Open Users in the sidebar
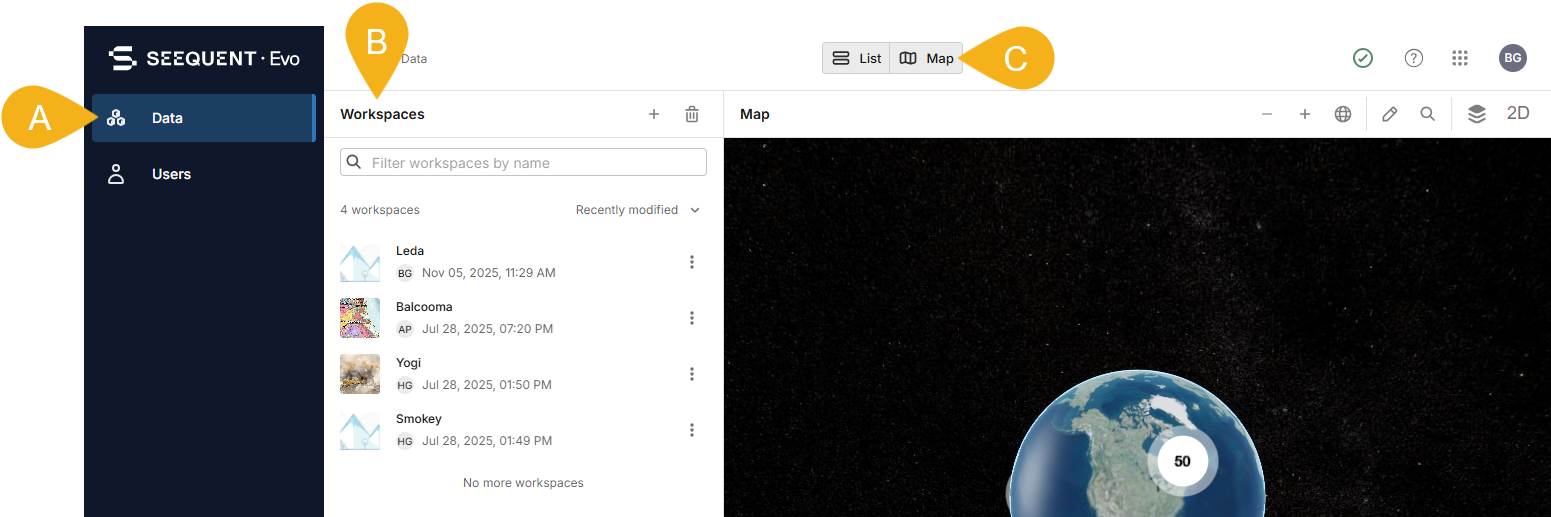The image size is (1551, 517). (x=171, y=174)
